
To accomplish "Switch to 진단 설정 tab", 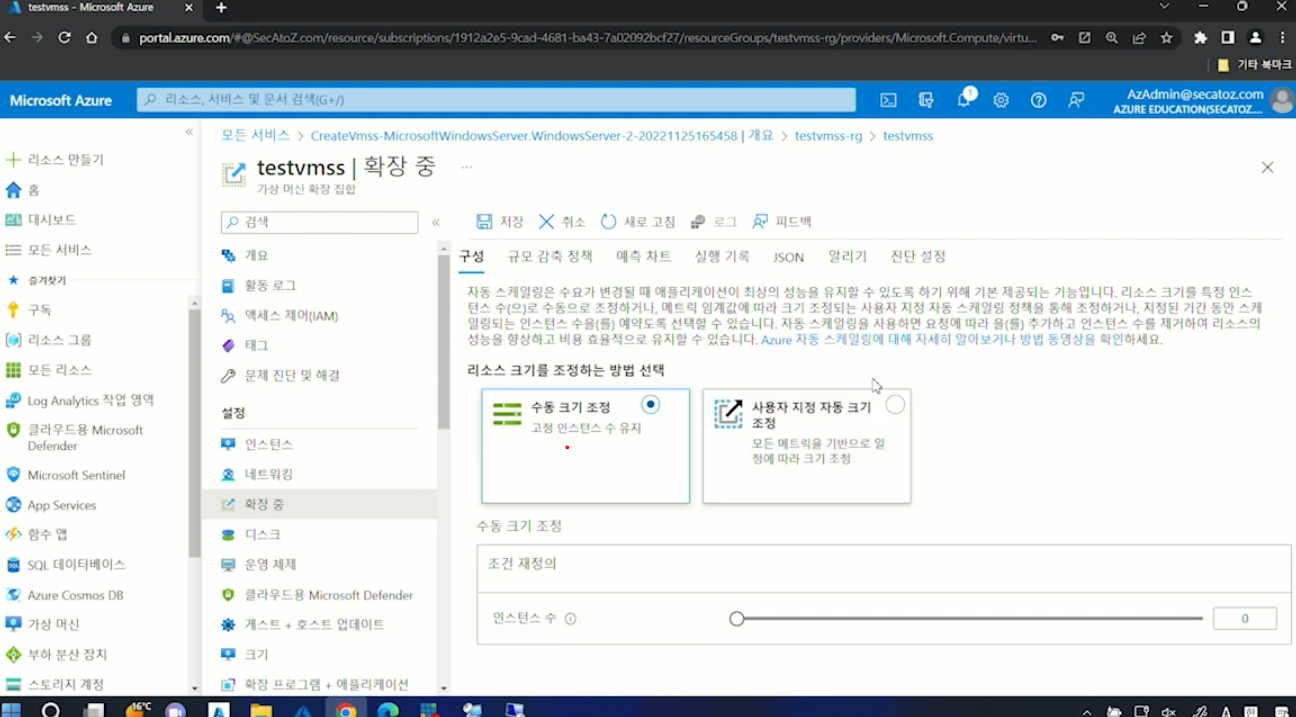I will tap(918, 257).
